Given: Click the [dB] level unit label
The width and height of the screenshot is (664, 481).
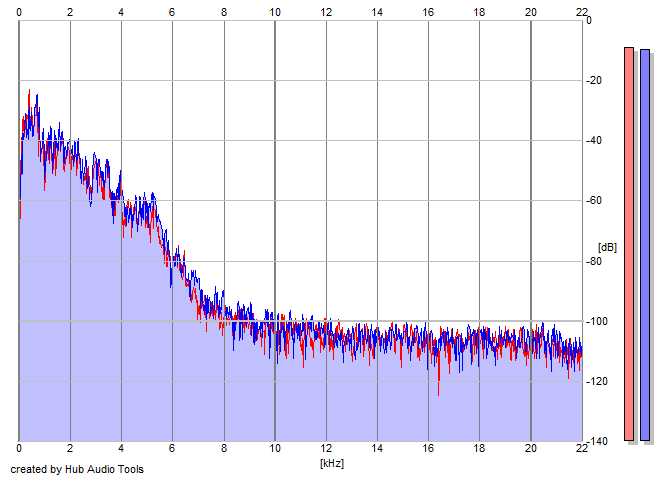Looking at the screenshot, I should tap(607, 247).
